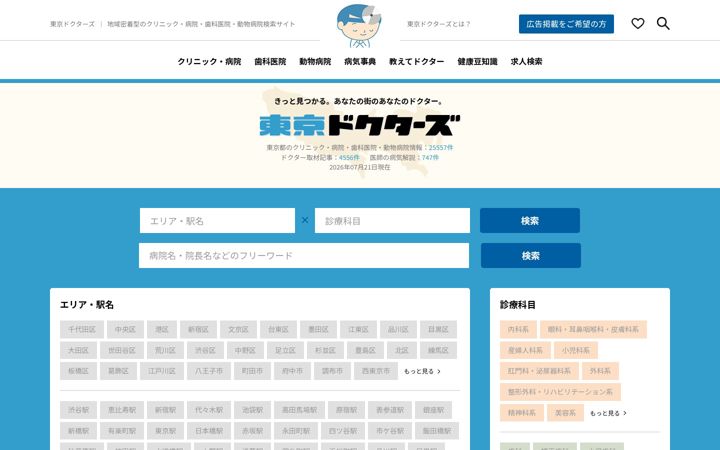
Task: Choose the 府中市 area tag
Action: (292, 371)
